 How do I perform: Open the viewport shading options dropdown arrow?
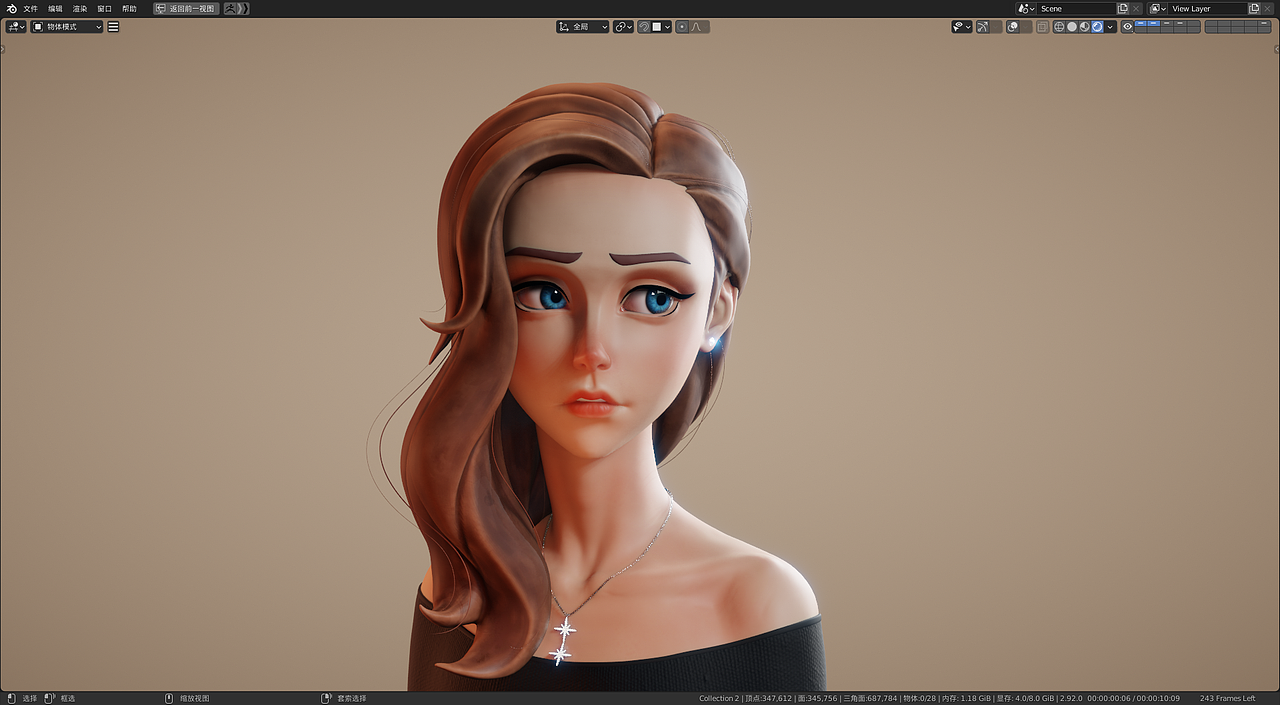coord(1110,26)
